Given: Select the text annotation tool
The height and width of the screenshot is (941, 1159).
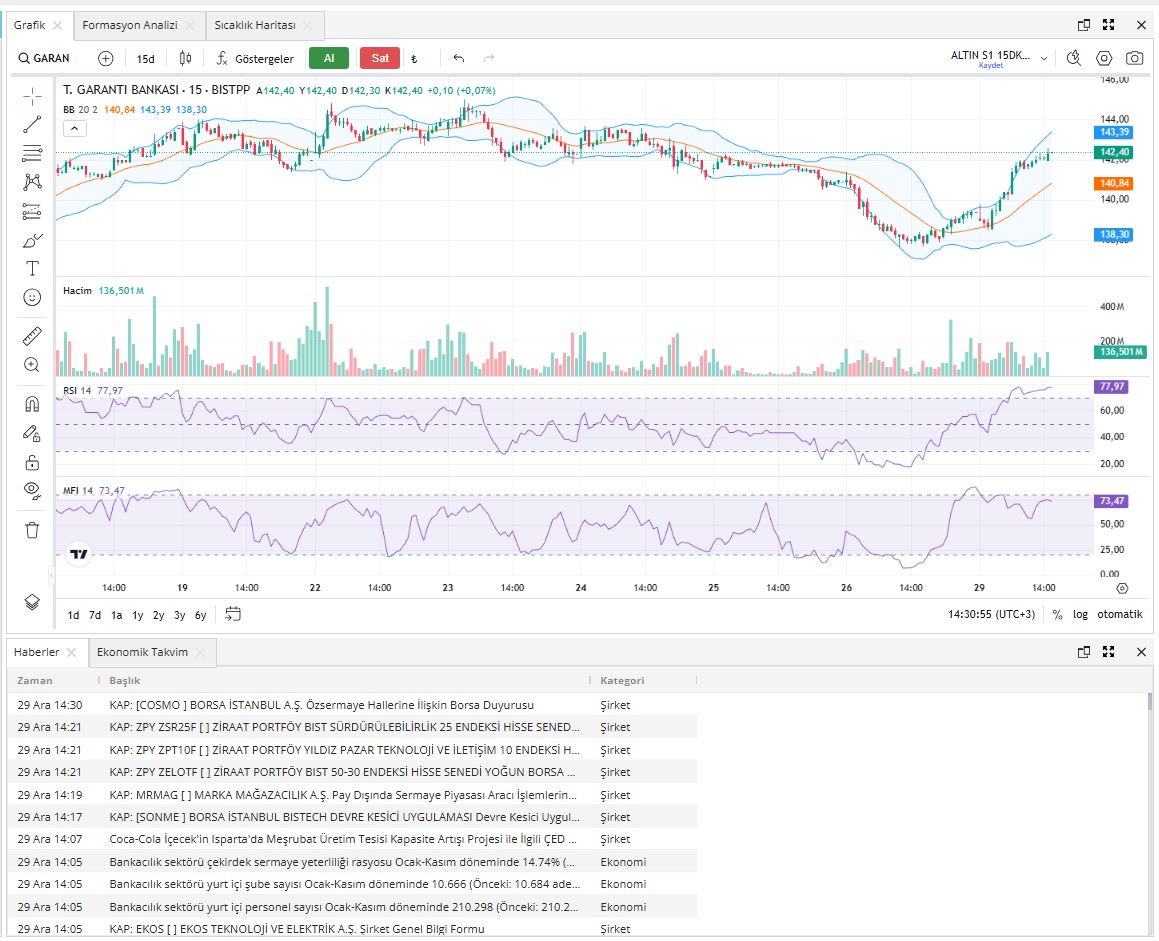Looking at the screenshot, I should pyautogui.click(x=32, y=268).
